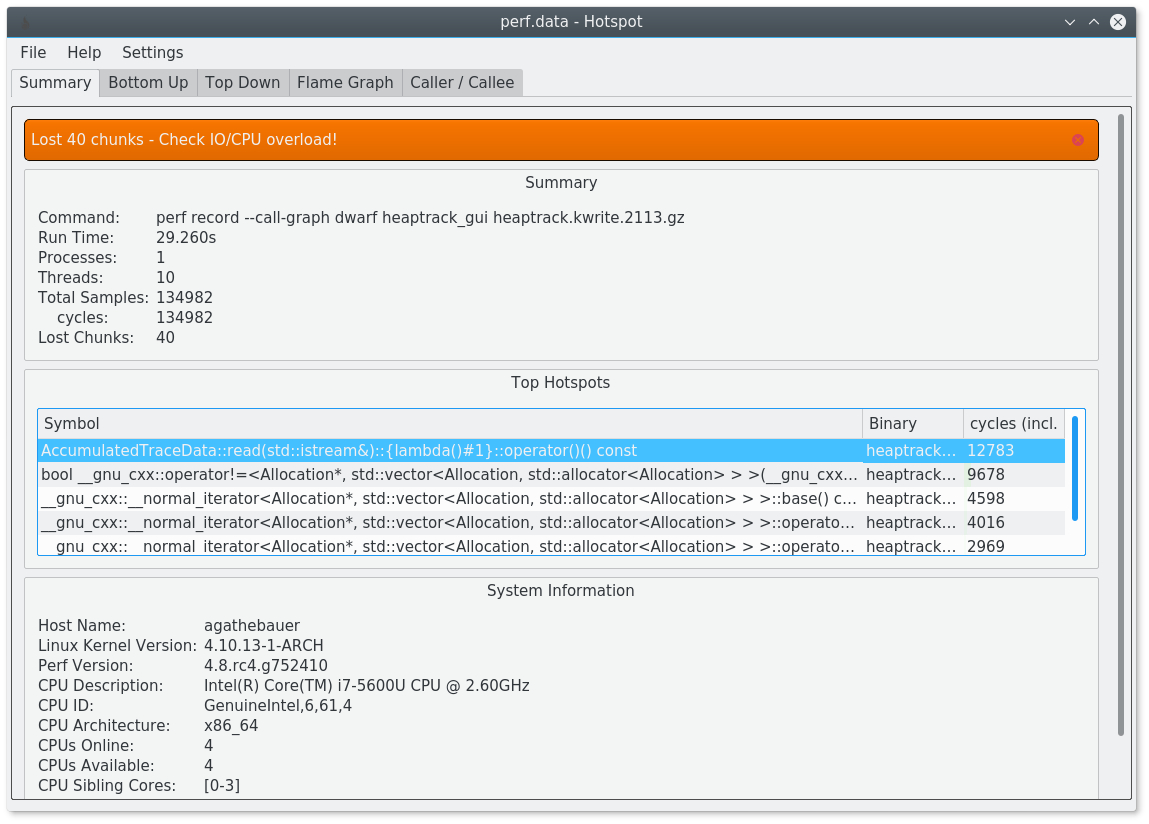The width and height of the screenshot is (1149, 824).
Task: Sort hotspots by cycles (incl.) column header
Action: point(1014,424)
